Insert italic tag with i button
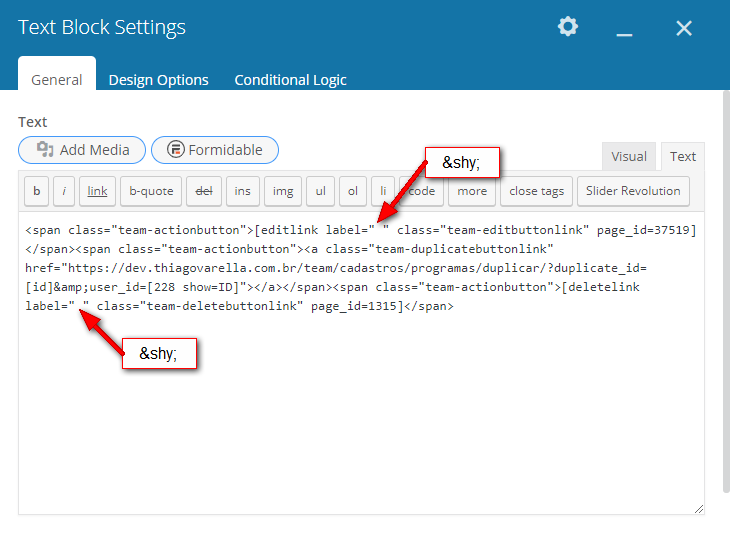This screenshot has width=730, height=533. tap(64, 191)
